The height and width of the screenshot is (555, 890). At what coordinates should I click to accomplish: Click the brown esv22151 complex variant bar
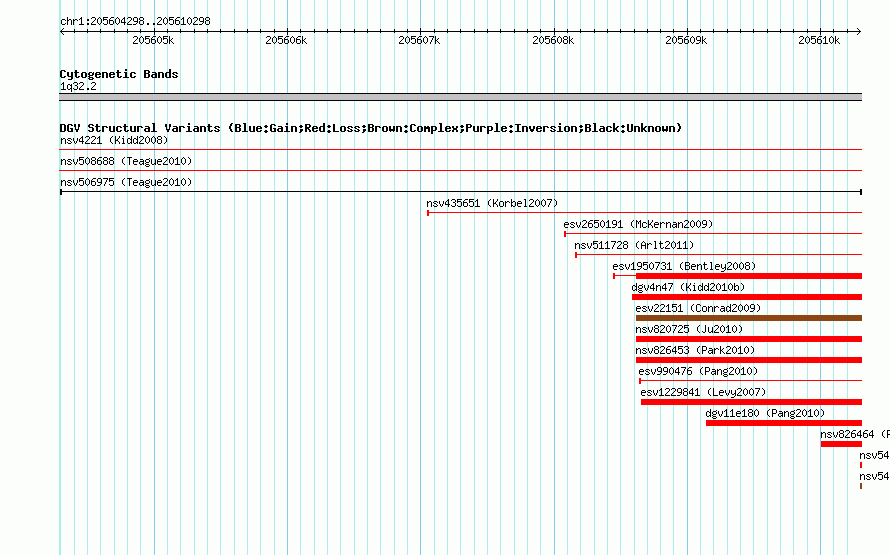coord(749,318)
